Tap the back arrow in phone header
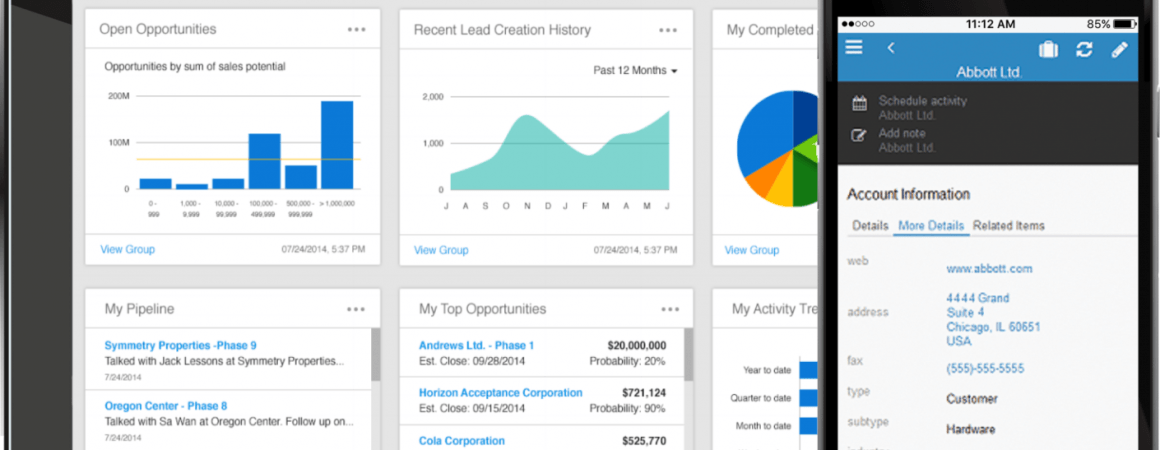Viewport: 1160px width, 450px height. [x=891, y=48]
